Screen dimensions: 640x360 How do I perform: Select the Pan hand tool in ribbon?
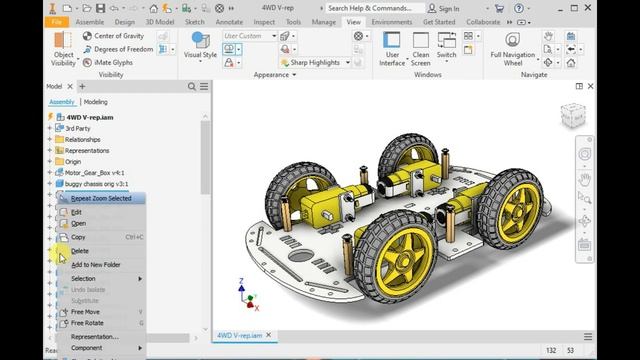(x=548, y=36)
